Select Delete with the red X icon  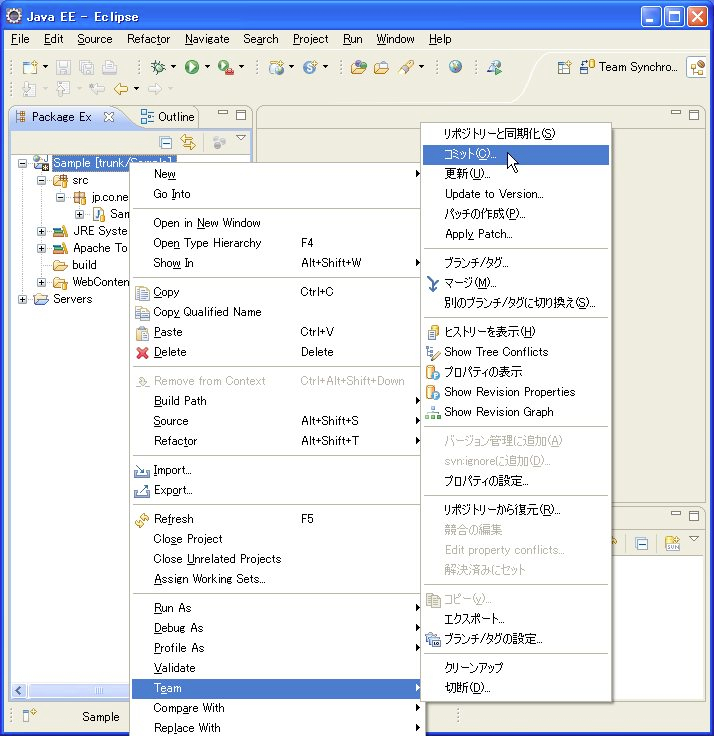click(x=276, y=352)
